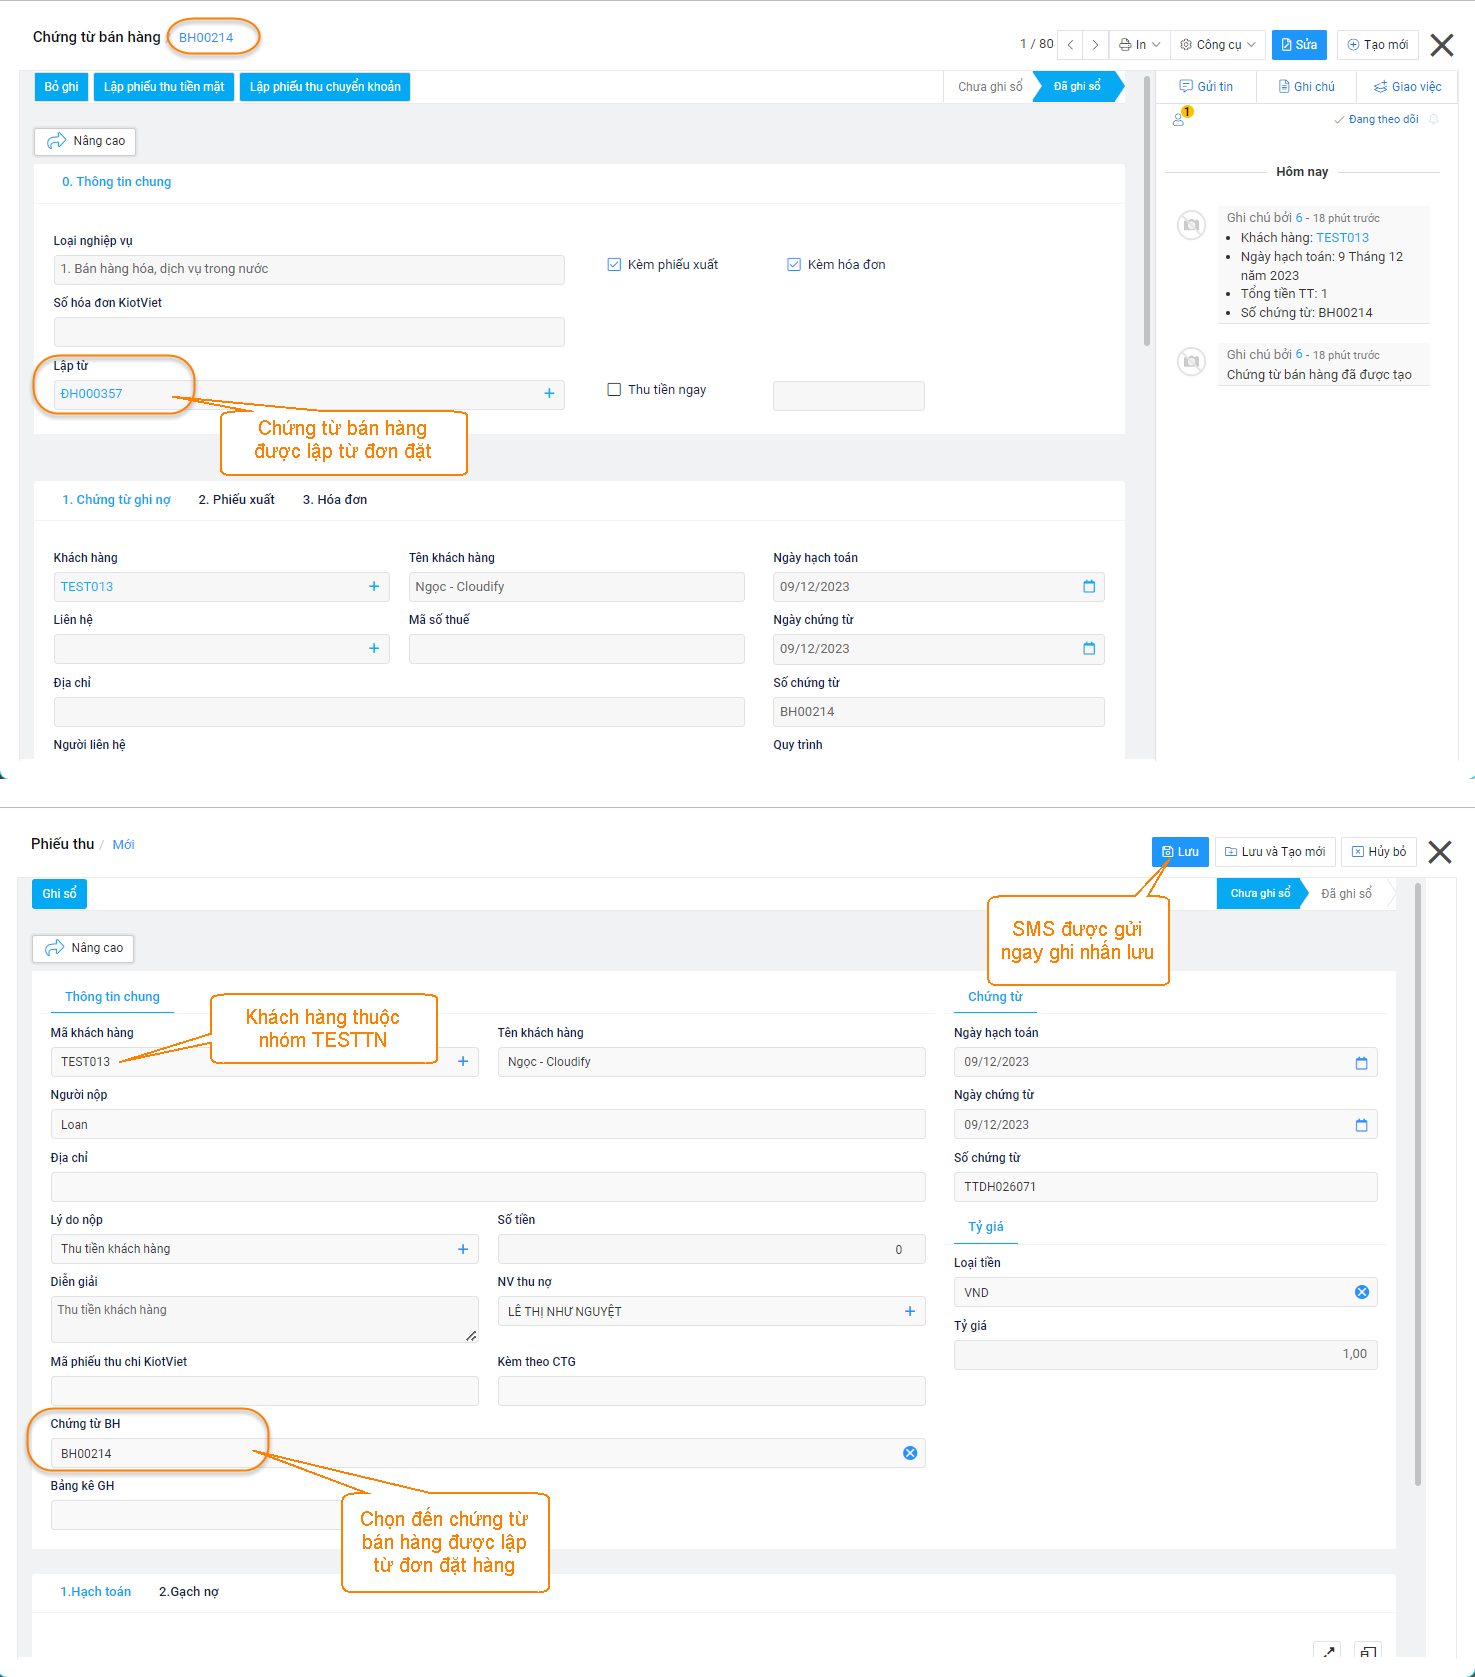
Task: Clear the Chứng từ BH BH00214 value
Action: [910, 1454]
